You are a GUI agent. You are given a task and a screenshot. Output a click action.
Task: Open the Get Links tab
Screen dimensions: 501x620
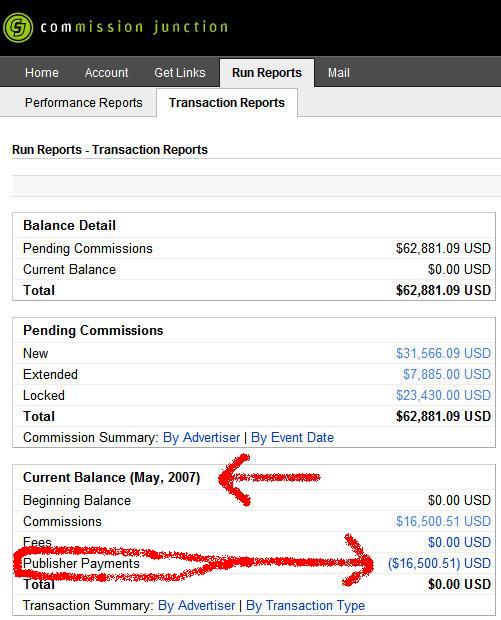click(180, 73)
